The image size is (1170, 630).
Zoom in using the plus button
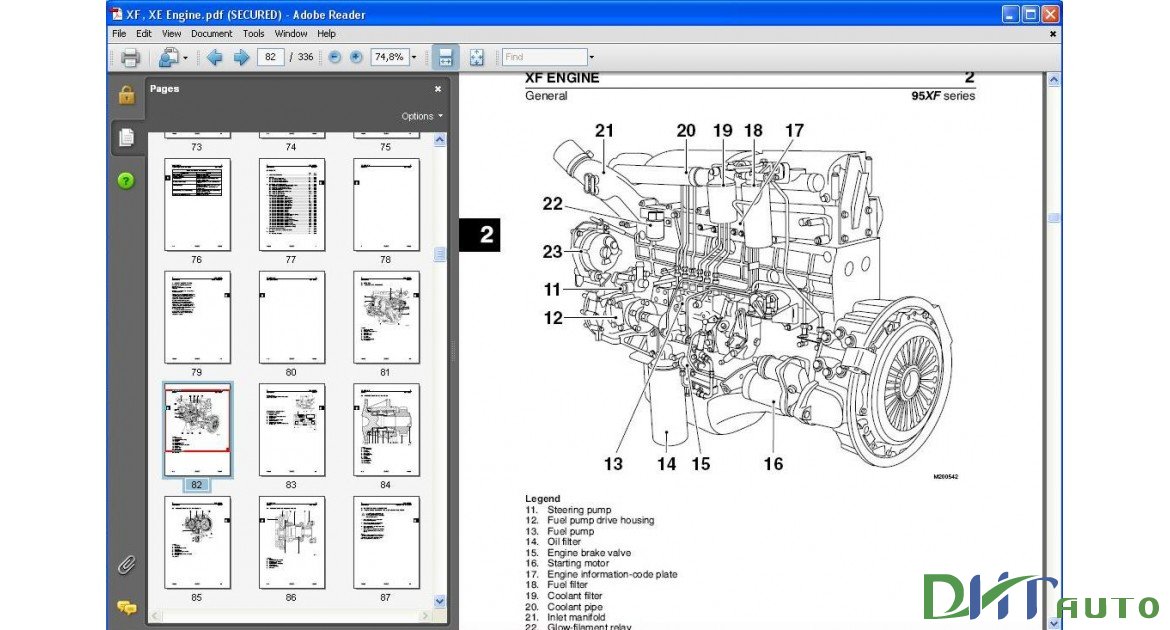(357, 57)
